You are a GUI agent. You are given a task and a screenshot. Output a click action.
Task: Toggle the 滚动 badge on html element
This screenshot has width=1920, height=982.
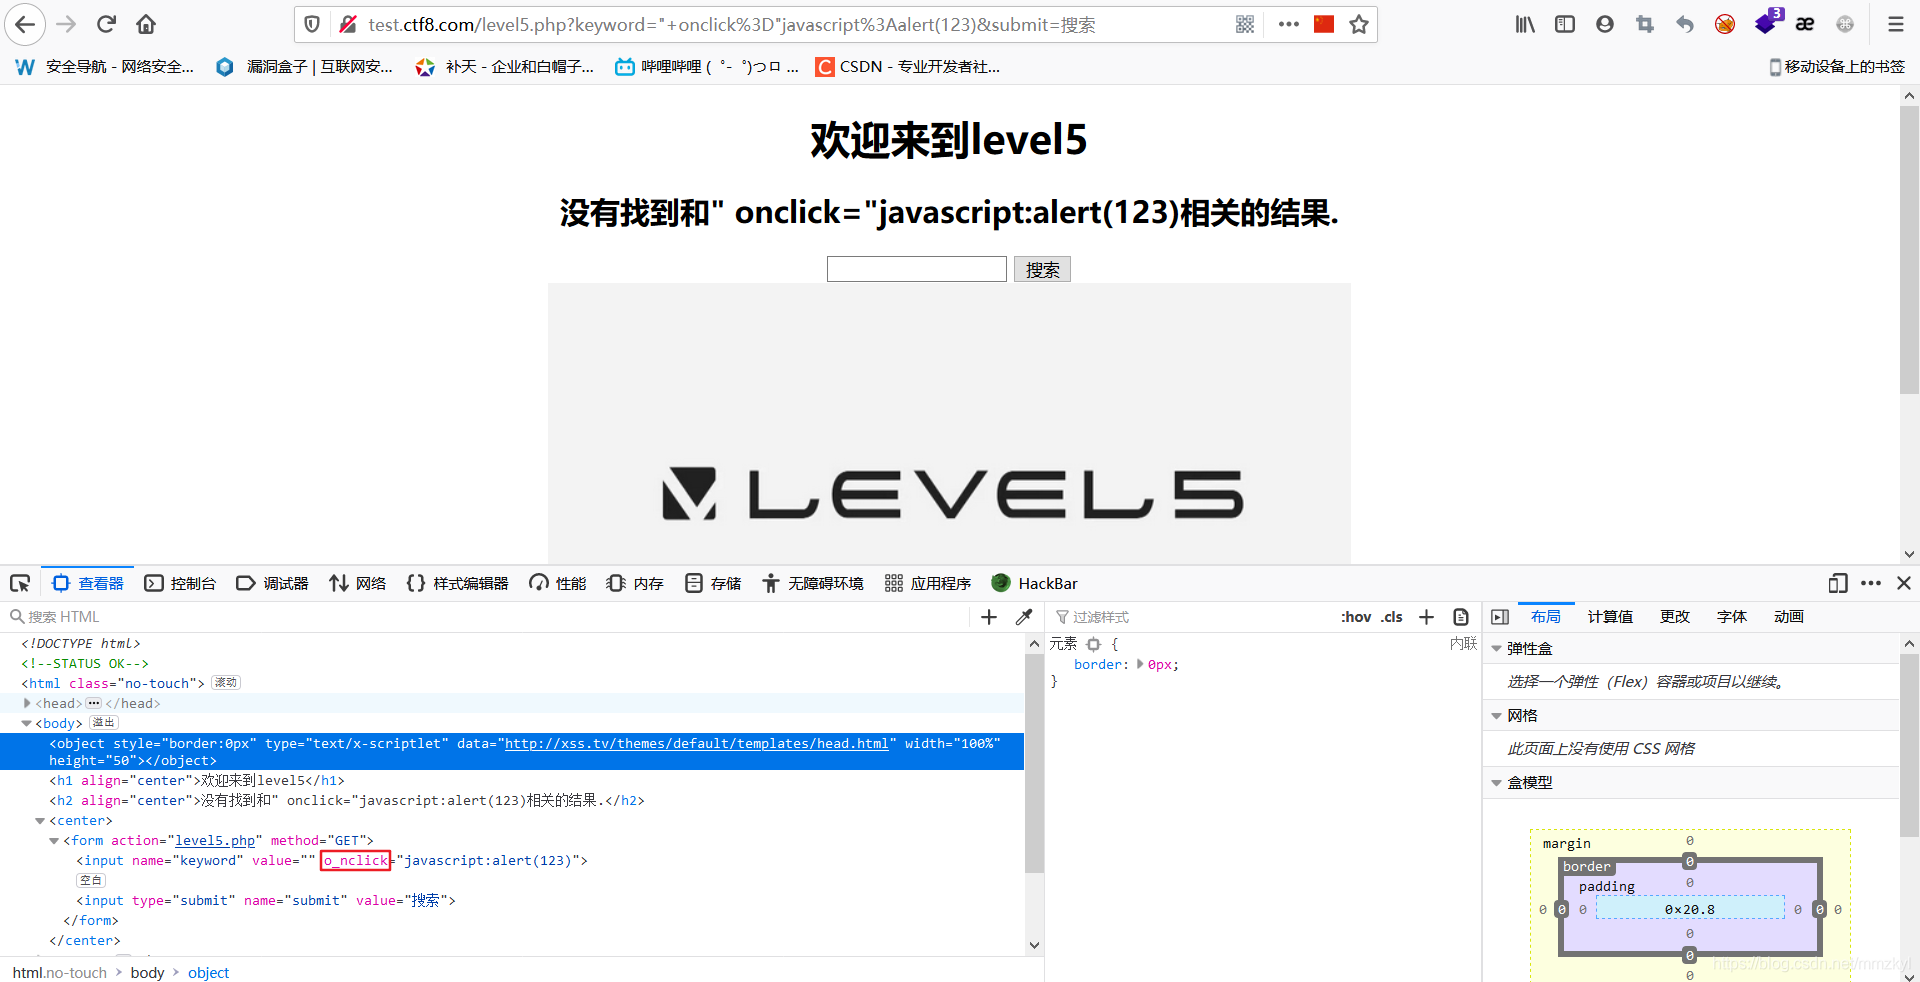pyautogui.click(x=226, y=683)
